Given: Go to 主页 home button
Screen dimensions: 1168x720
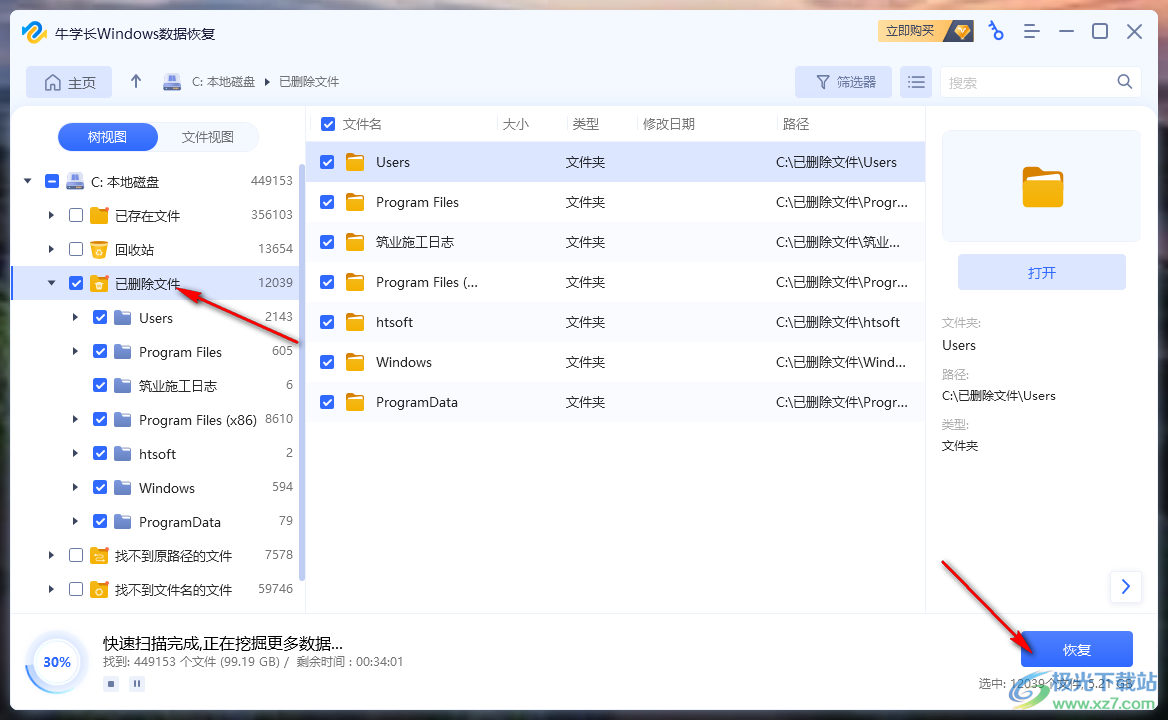Looking at the screenshot, I should tap(69, 82).
